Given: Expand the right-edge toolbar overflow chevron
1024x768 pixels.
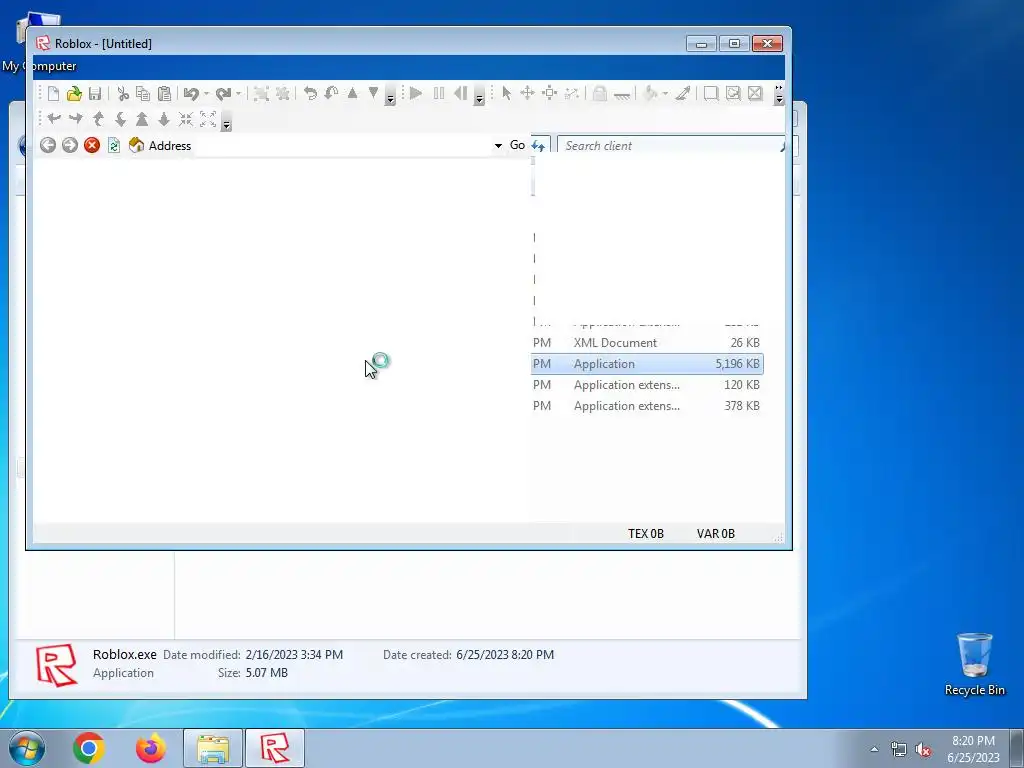Looking at the screenshot, I should point(779,95).
